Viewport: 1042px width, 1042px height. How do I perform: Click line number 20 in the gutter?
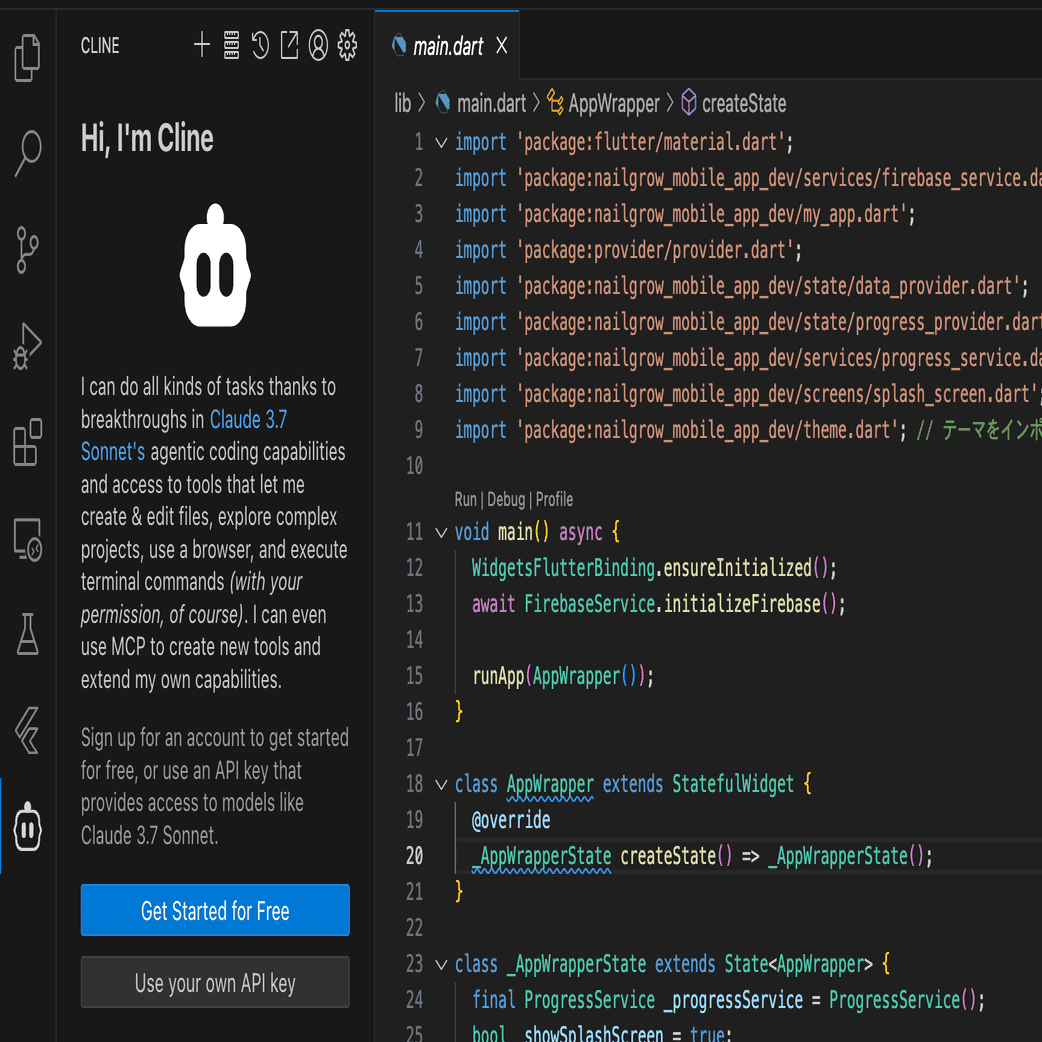click(x=414, y=856)
